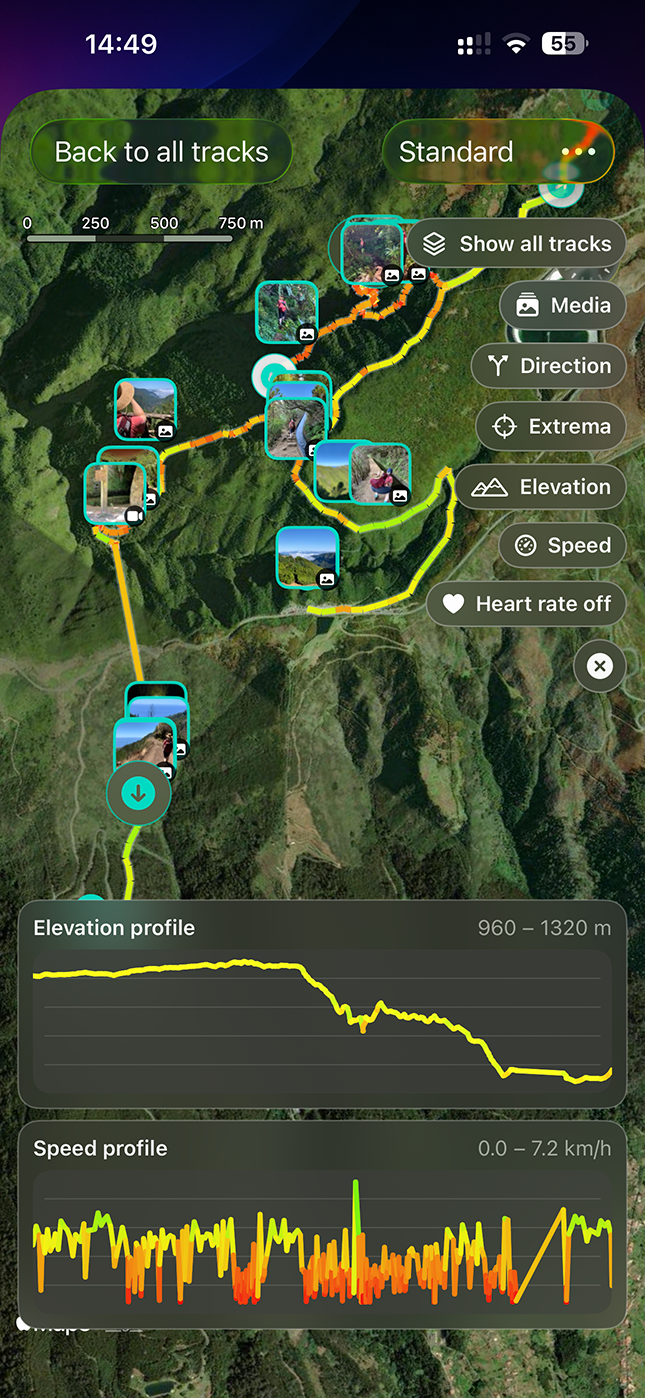Tap the Media photo icon

coord(527,305)
